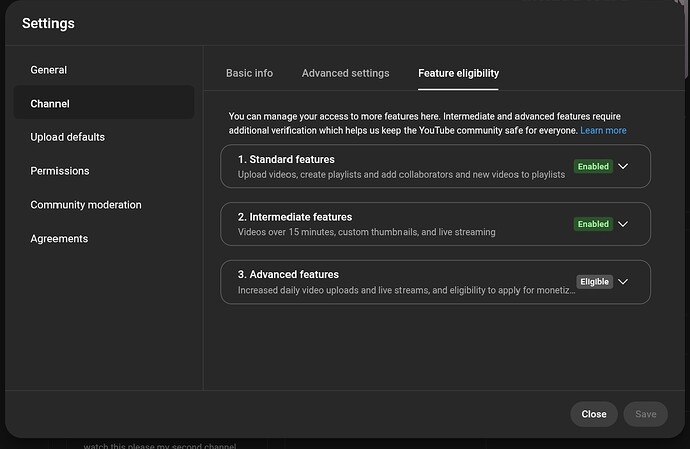The image size is (690, 449).
Task: Open Community moderation settings
Action: (x=86, y=205)
